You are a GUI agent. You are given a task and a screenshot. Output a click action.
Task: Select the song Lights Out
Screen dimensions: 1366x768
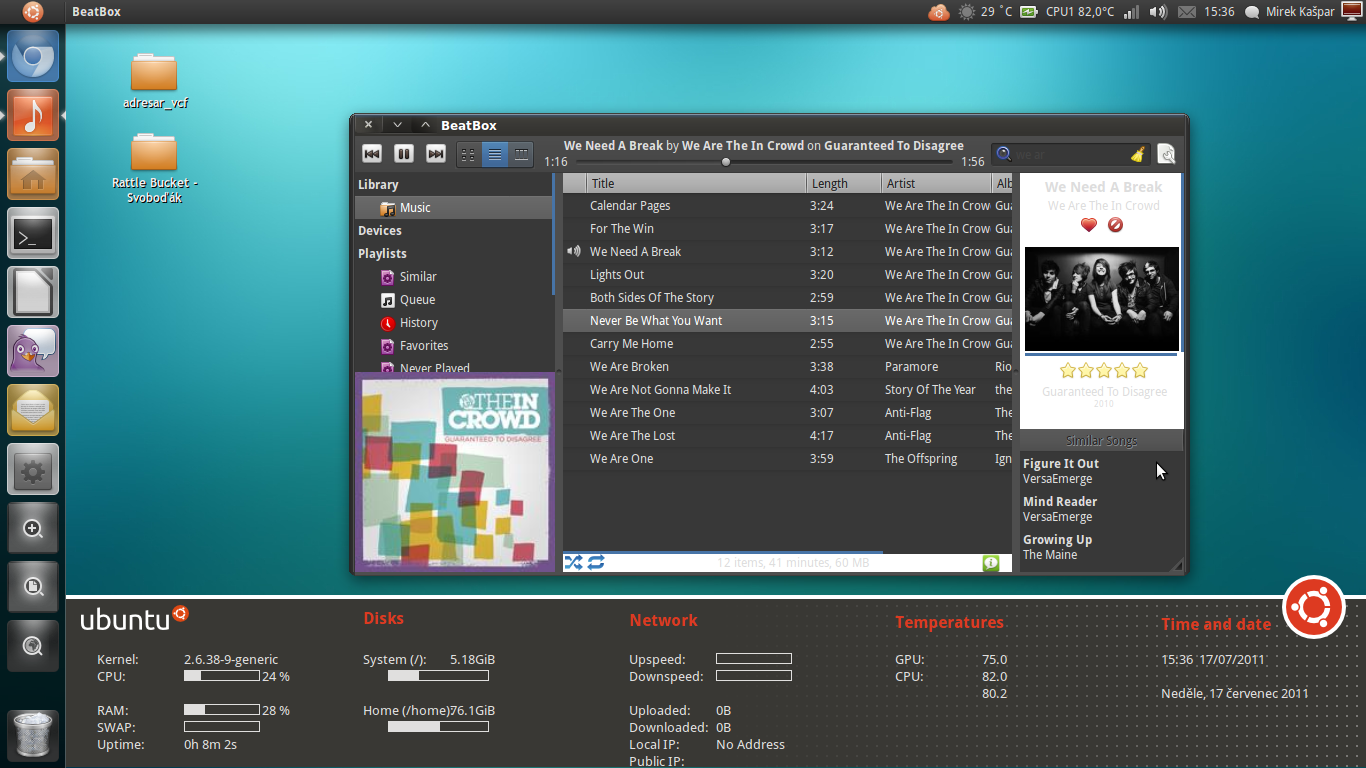point(787,274)
